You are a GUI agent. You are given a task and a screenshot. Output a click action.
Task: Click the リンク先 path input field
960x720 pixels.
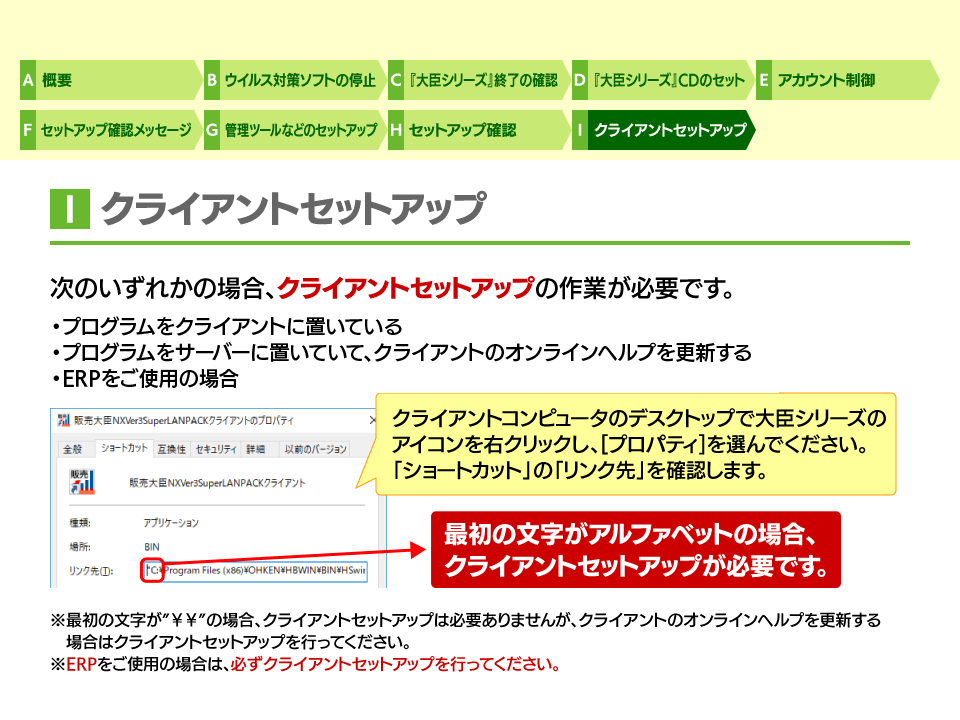pyautogui.click(x=255, y=571)
